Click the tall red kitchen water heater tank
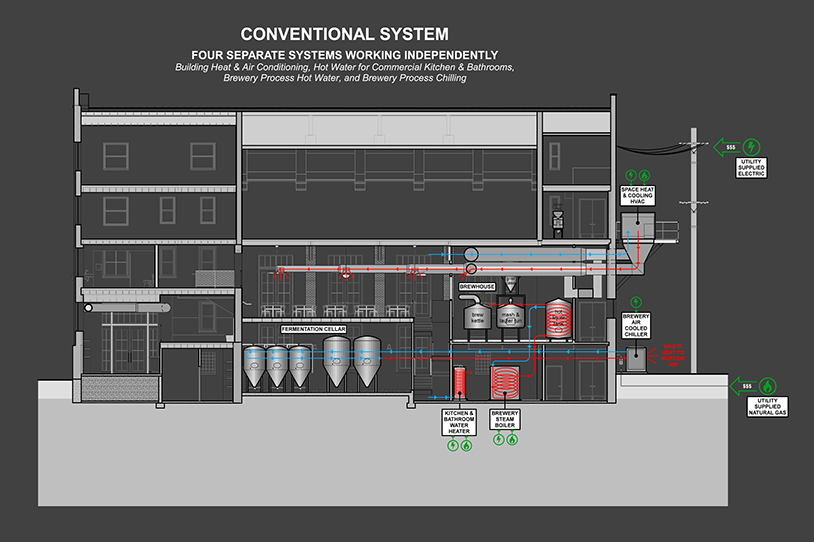This screenshot has width=814, height=542. pyautogui.click(x=461, y=382)
